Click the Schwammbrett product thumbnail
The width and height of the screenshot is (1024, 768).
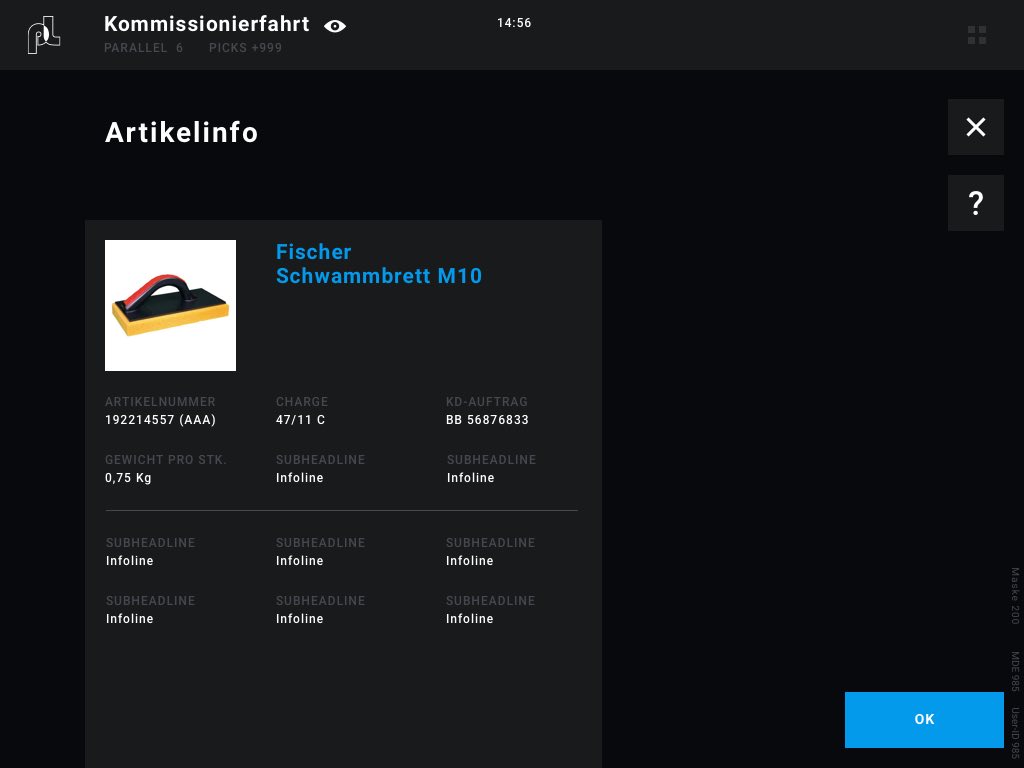tap(170, 306)
